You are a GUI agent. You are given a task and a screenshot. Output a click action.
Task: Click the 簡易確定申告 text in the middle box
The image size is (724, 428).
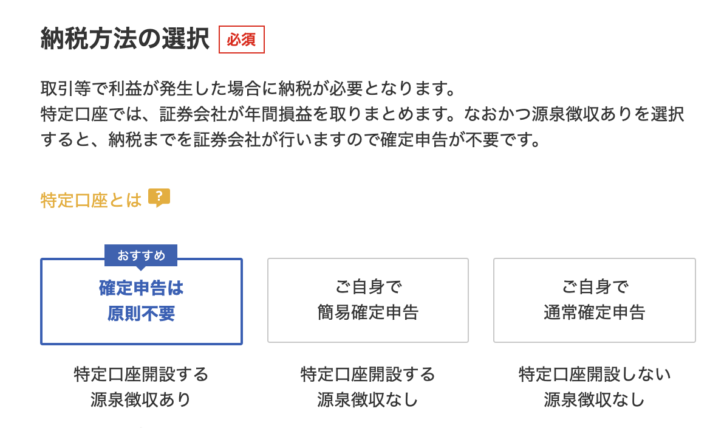point(368,313)
